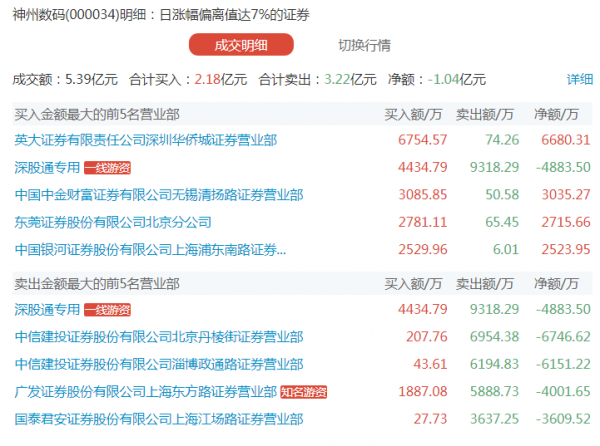This screenshot has height=446, width=600.
Task: Click sell amount 74.26
Action: (502, 140)
